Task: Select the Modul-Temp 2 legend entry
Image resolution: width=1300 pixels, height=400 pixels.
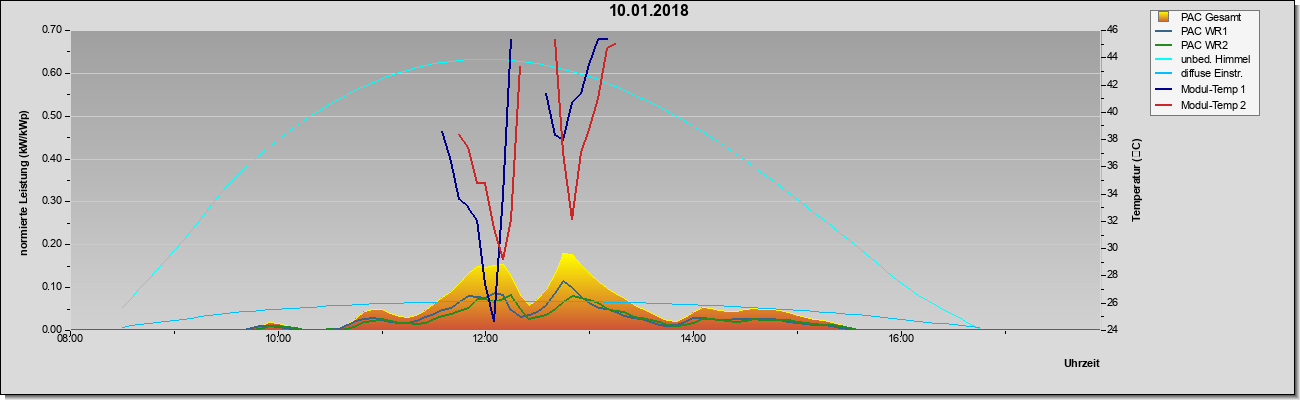Action: pyautogui.click(x=1201, y=106)
